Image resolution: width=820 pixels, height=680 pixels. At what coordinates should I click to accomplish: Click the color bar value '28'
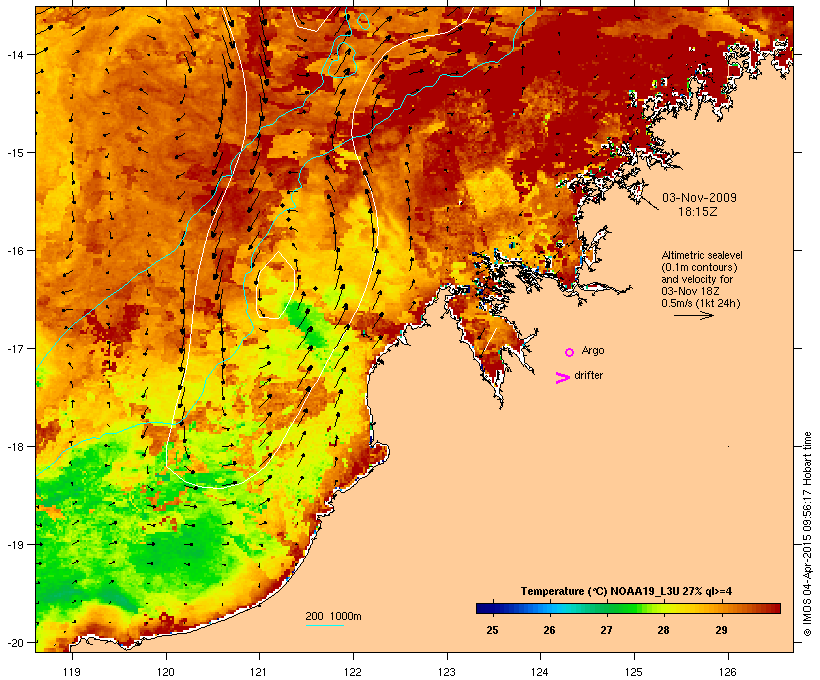click(x=663, y=630)
